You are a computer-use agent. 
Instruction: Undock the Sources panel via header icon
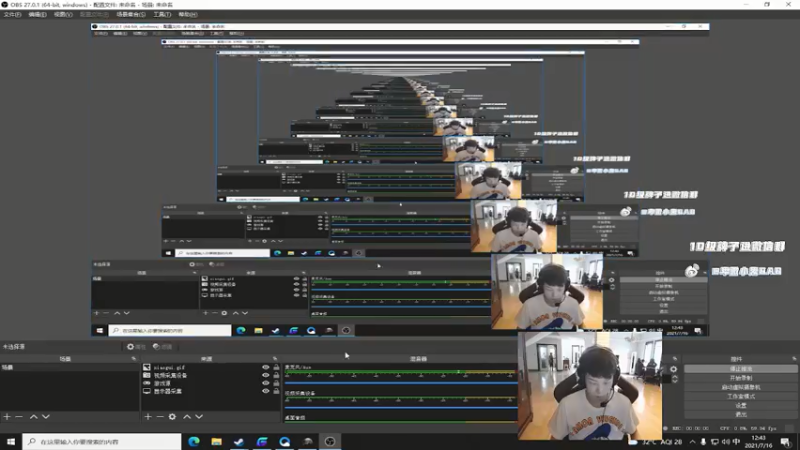tap(275, 359)
